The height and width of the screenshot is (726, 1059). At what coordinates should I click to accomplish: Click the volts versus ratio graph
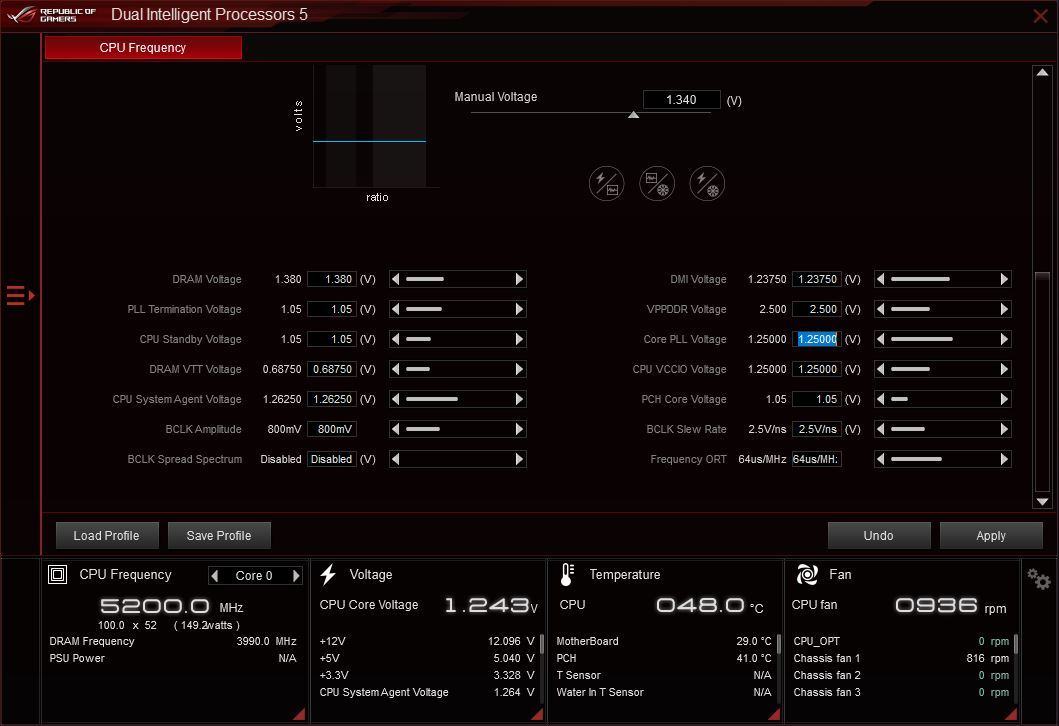tap(370, 126)
